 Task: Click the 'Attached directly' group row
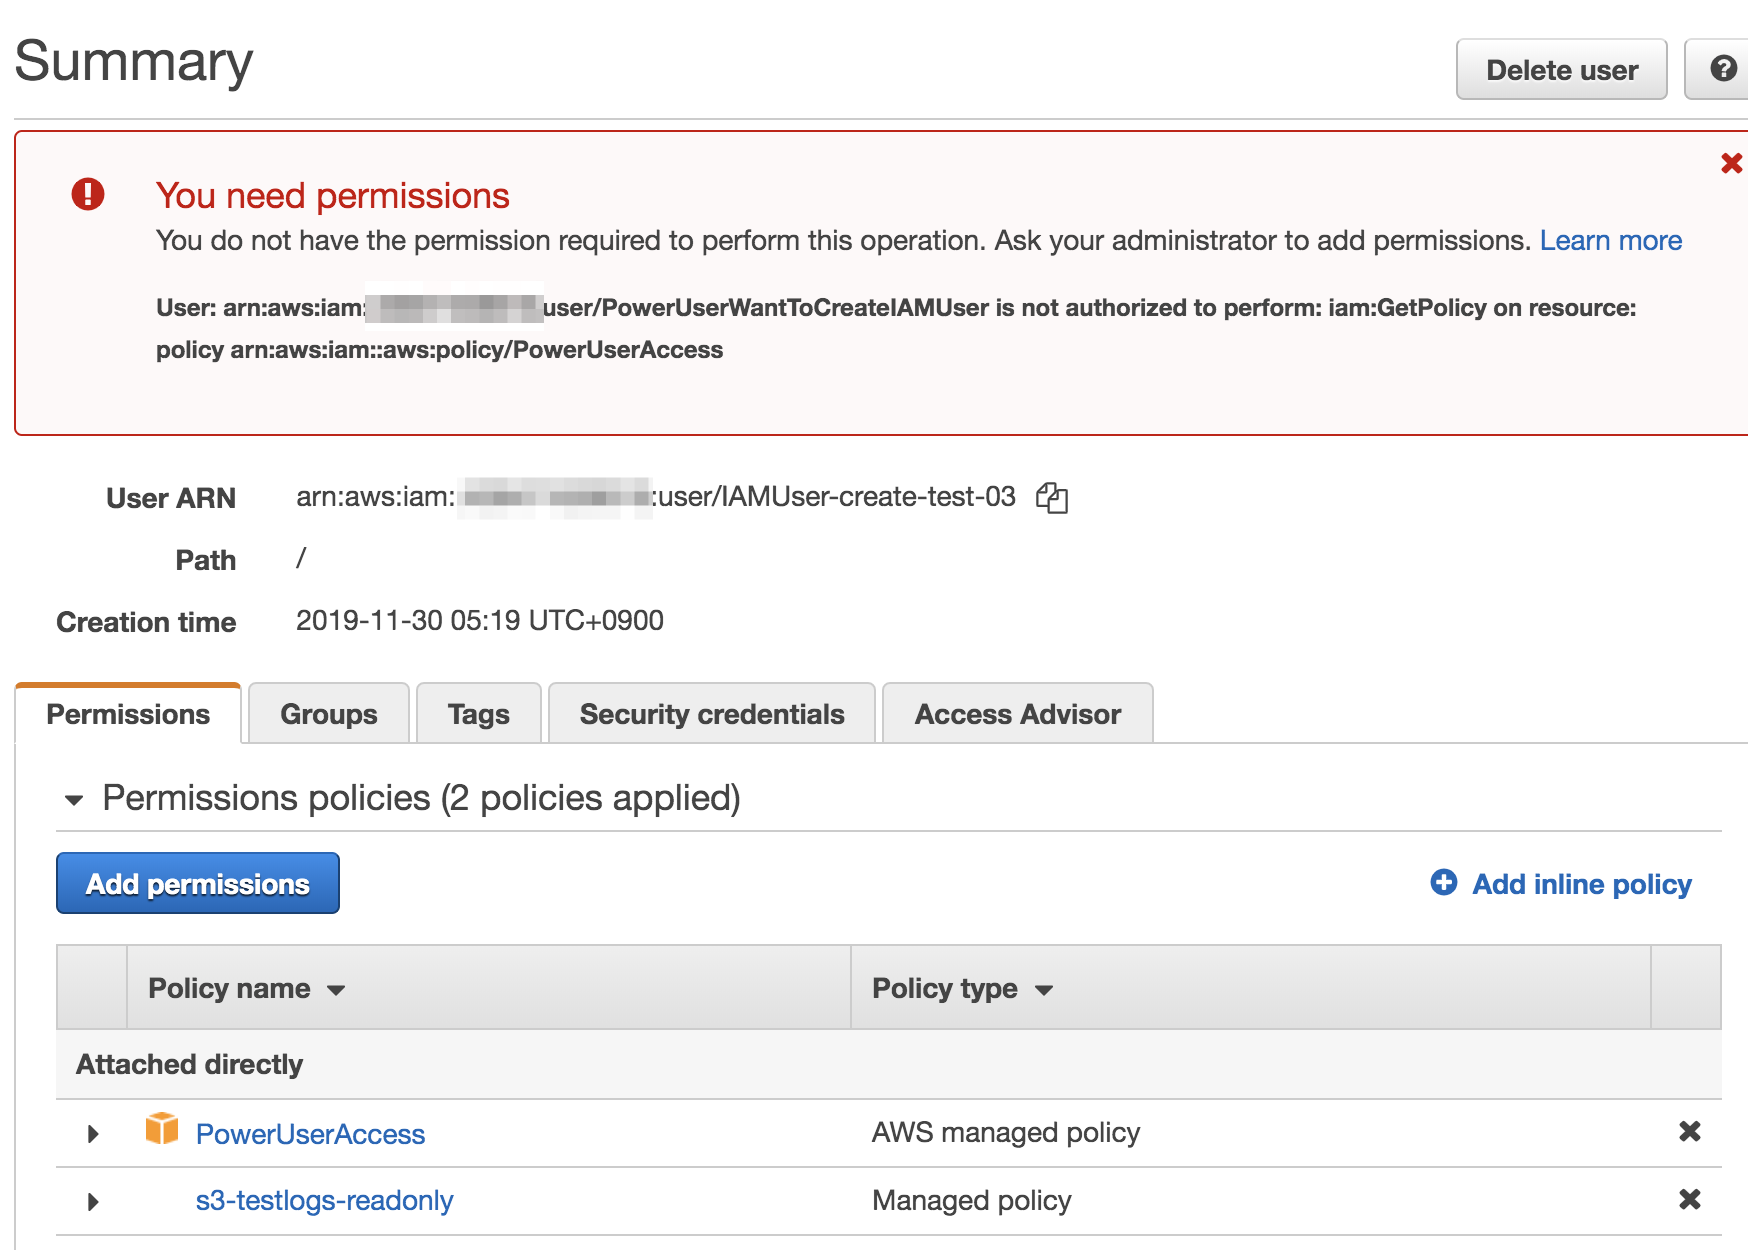(889, 1064)
